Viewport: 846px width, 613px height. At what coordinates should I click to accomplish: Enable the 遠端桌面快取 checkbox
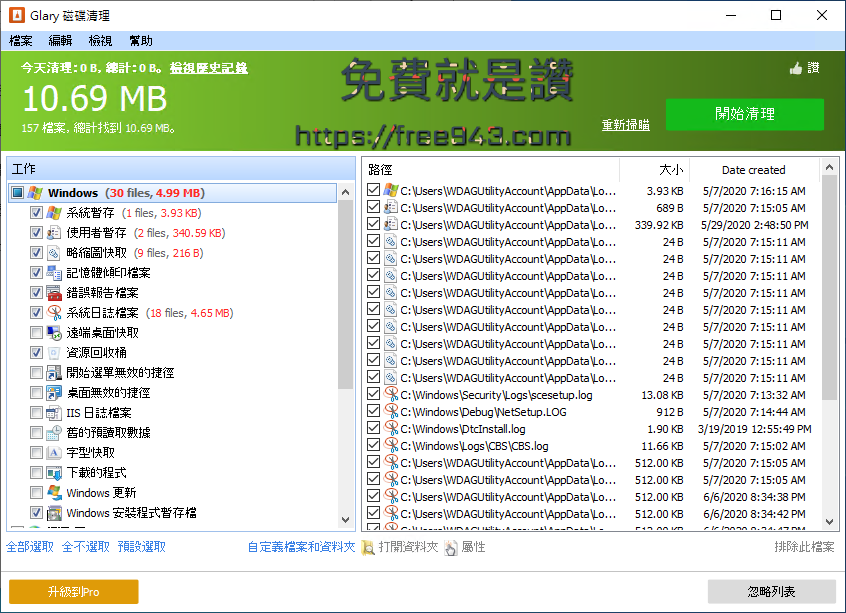tap(36, 332)
